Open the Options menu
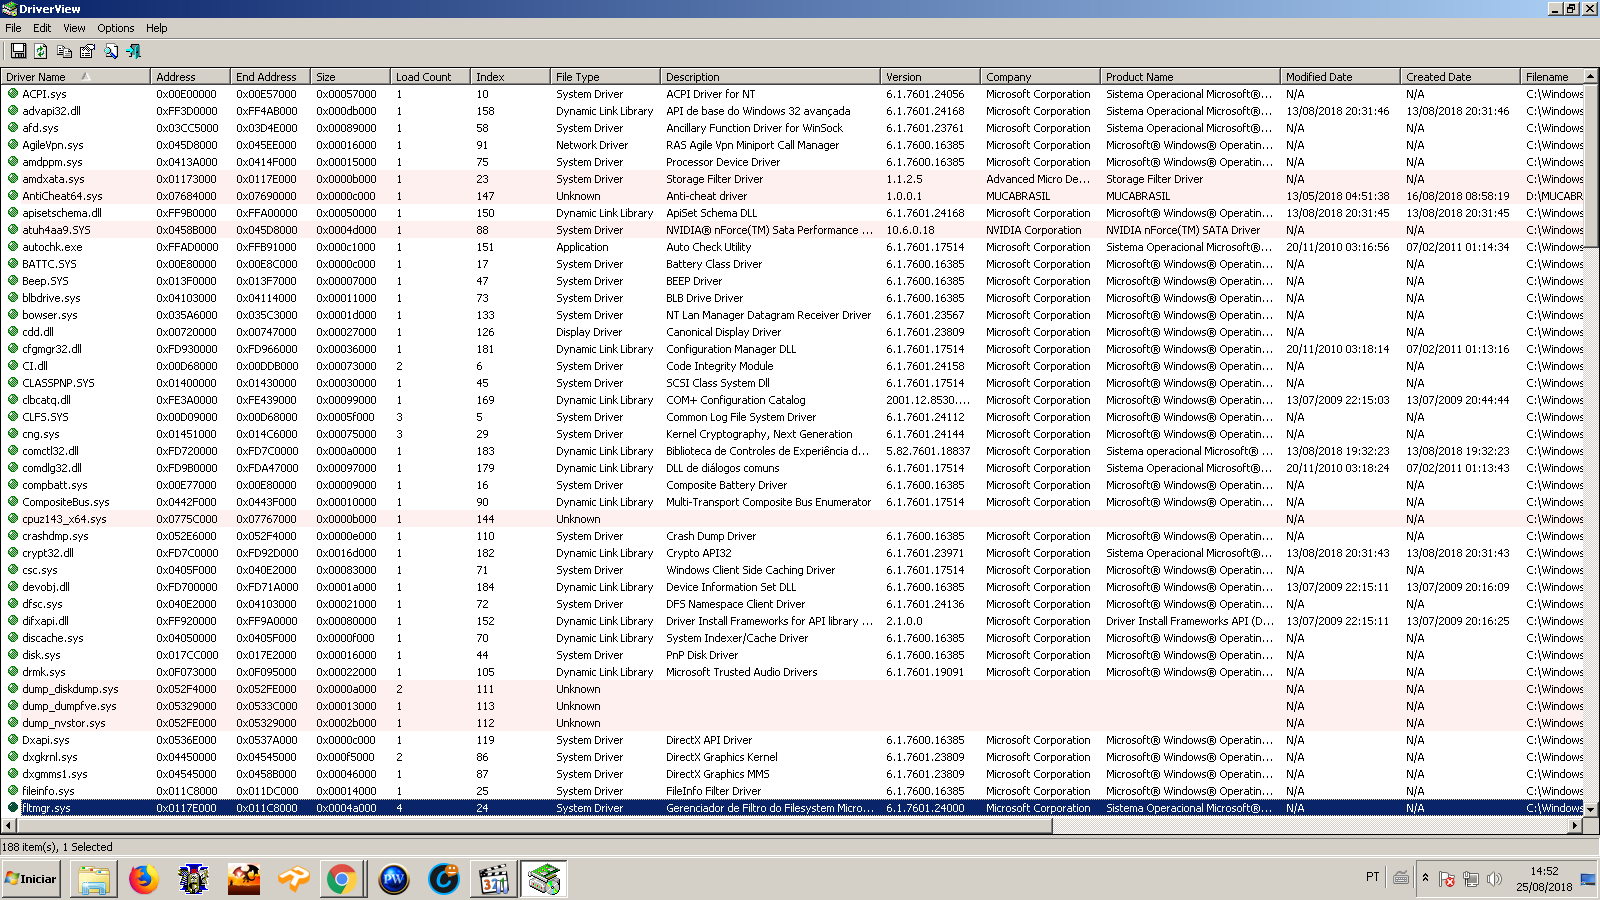The width and height of the screenshot is (1600, 900). pyautogui.click(x=115, y=28)
